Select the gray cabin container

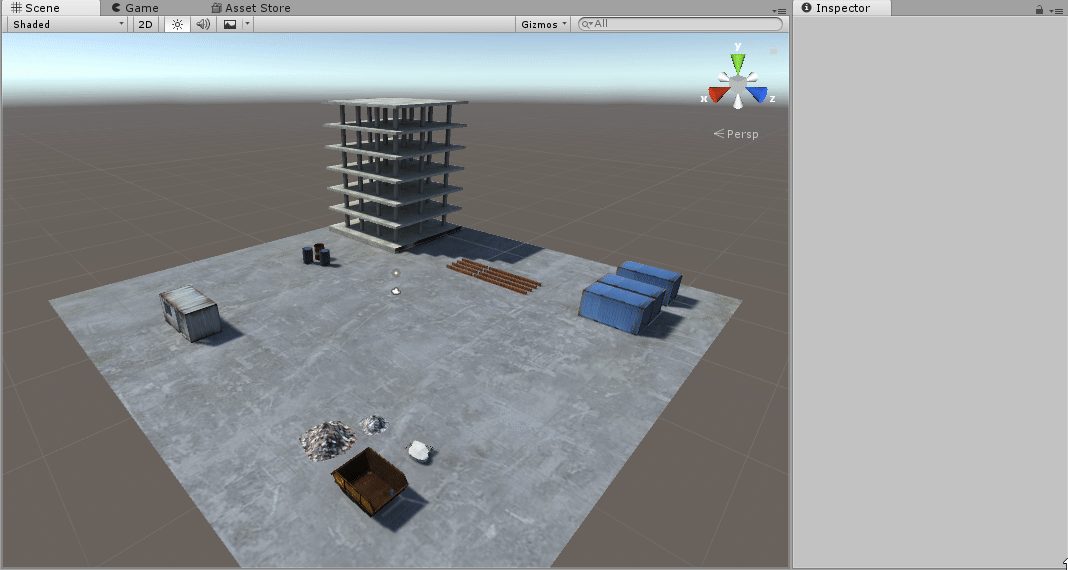tap(190, 313)
